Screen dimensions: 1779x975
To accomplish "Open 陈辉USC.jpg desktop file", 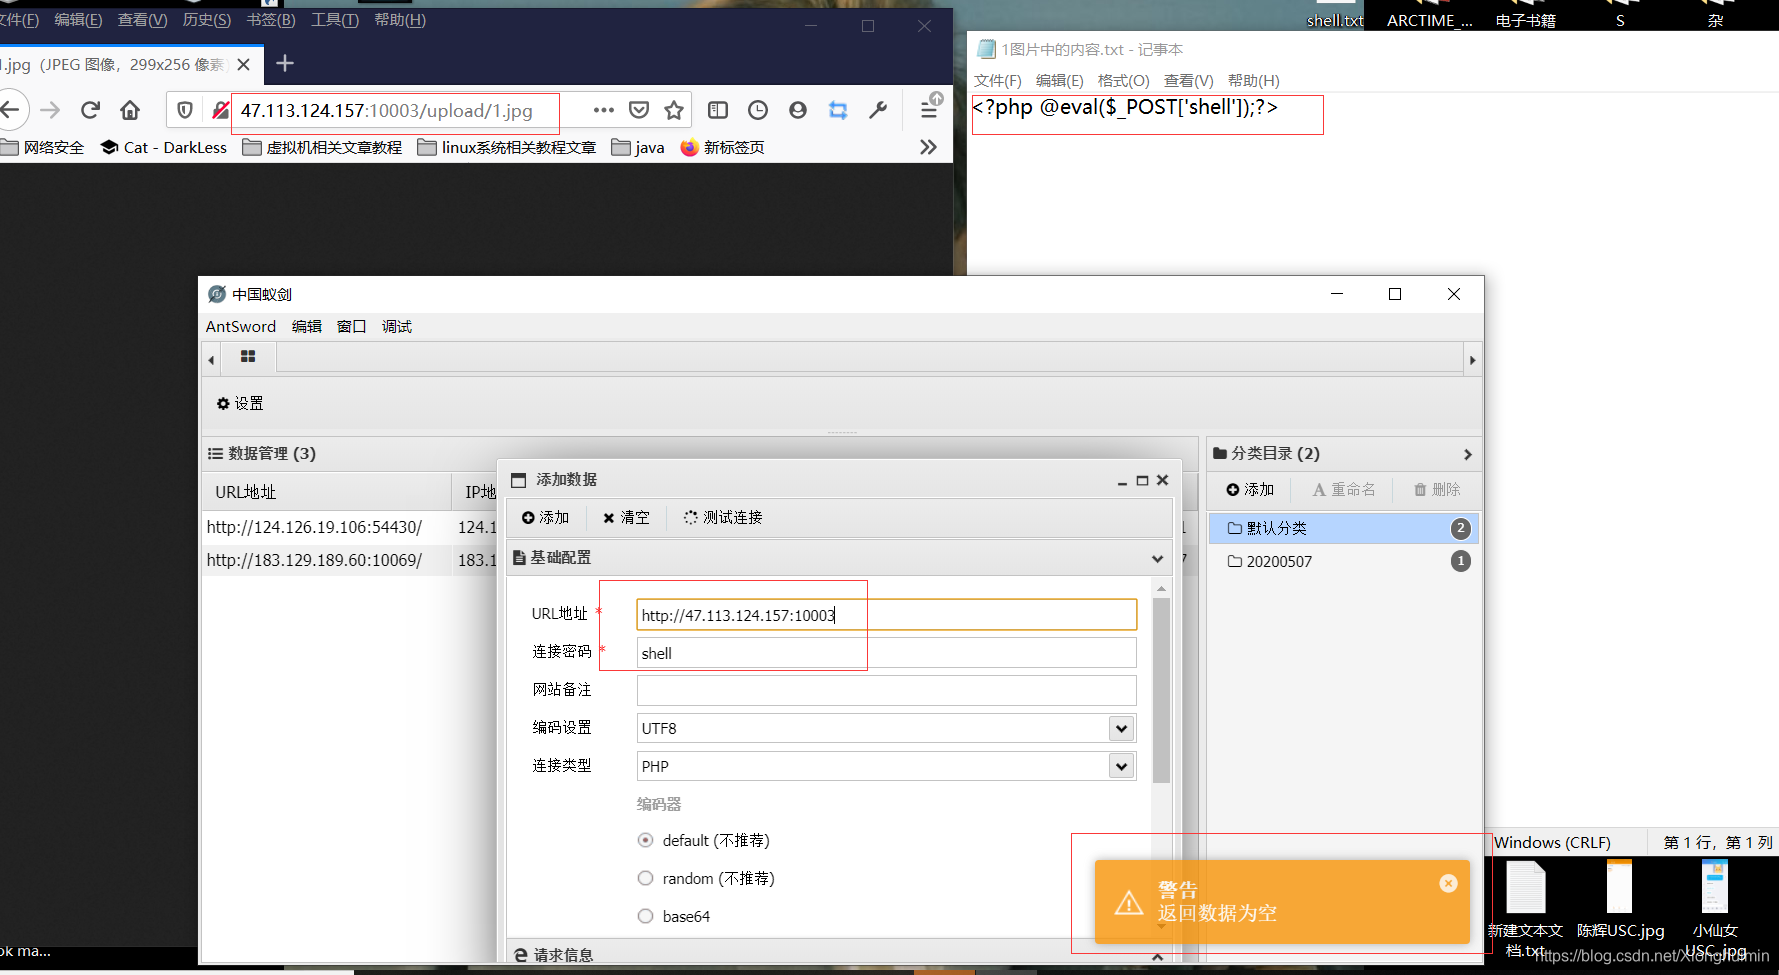I will [x=1620, y=900].
